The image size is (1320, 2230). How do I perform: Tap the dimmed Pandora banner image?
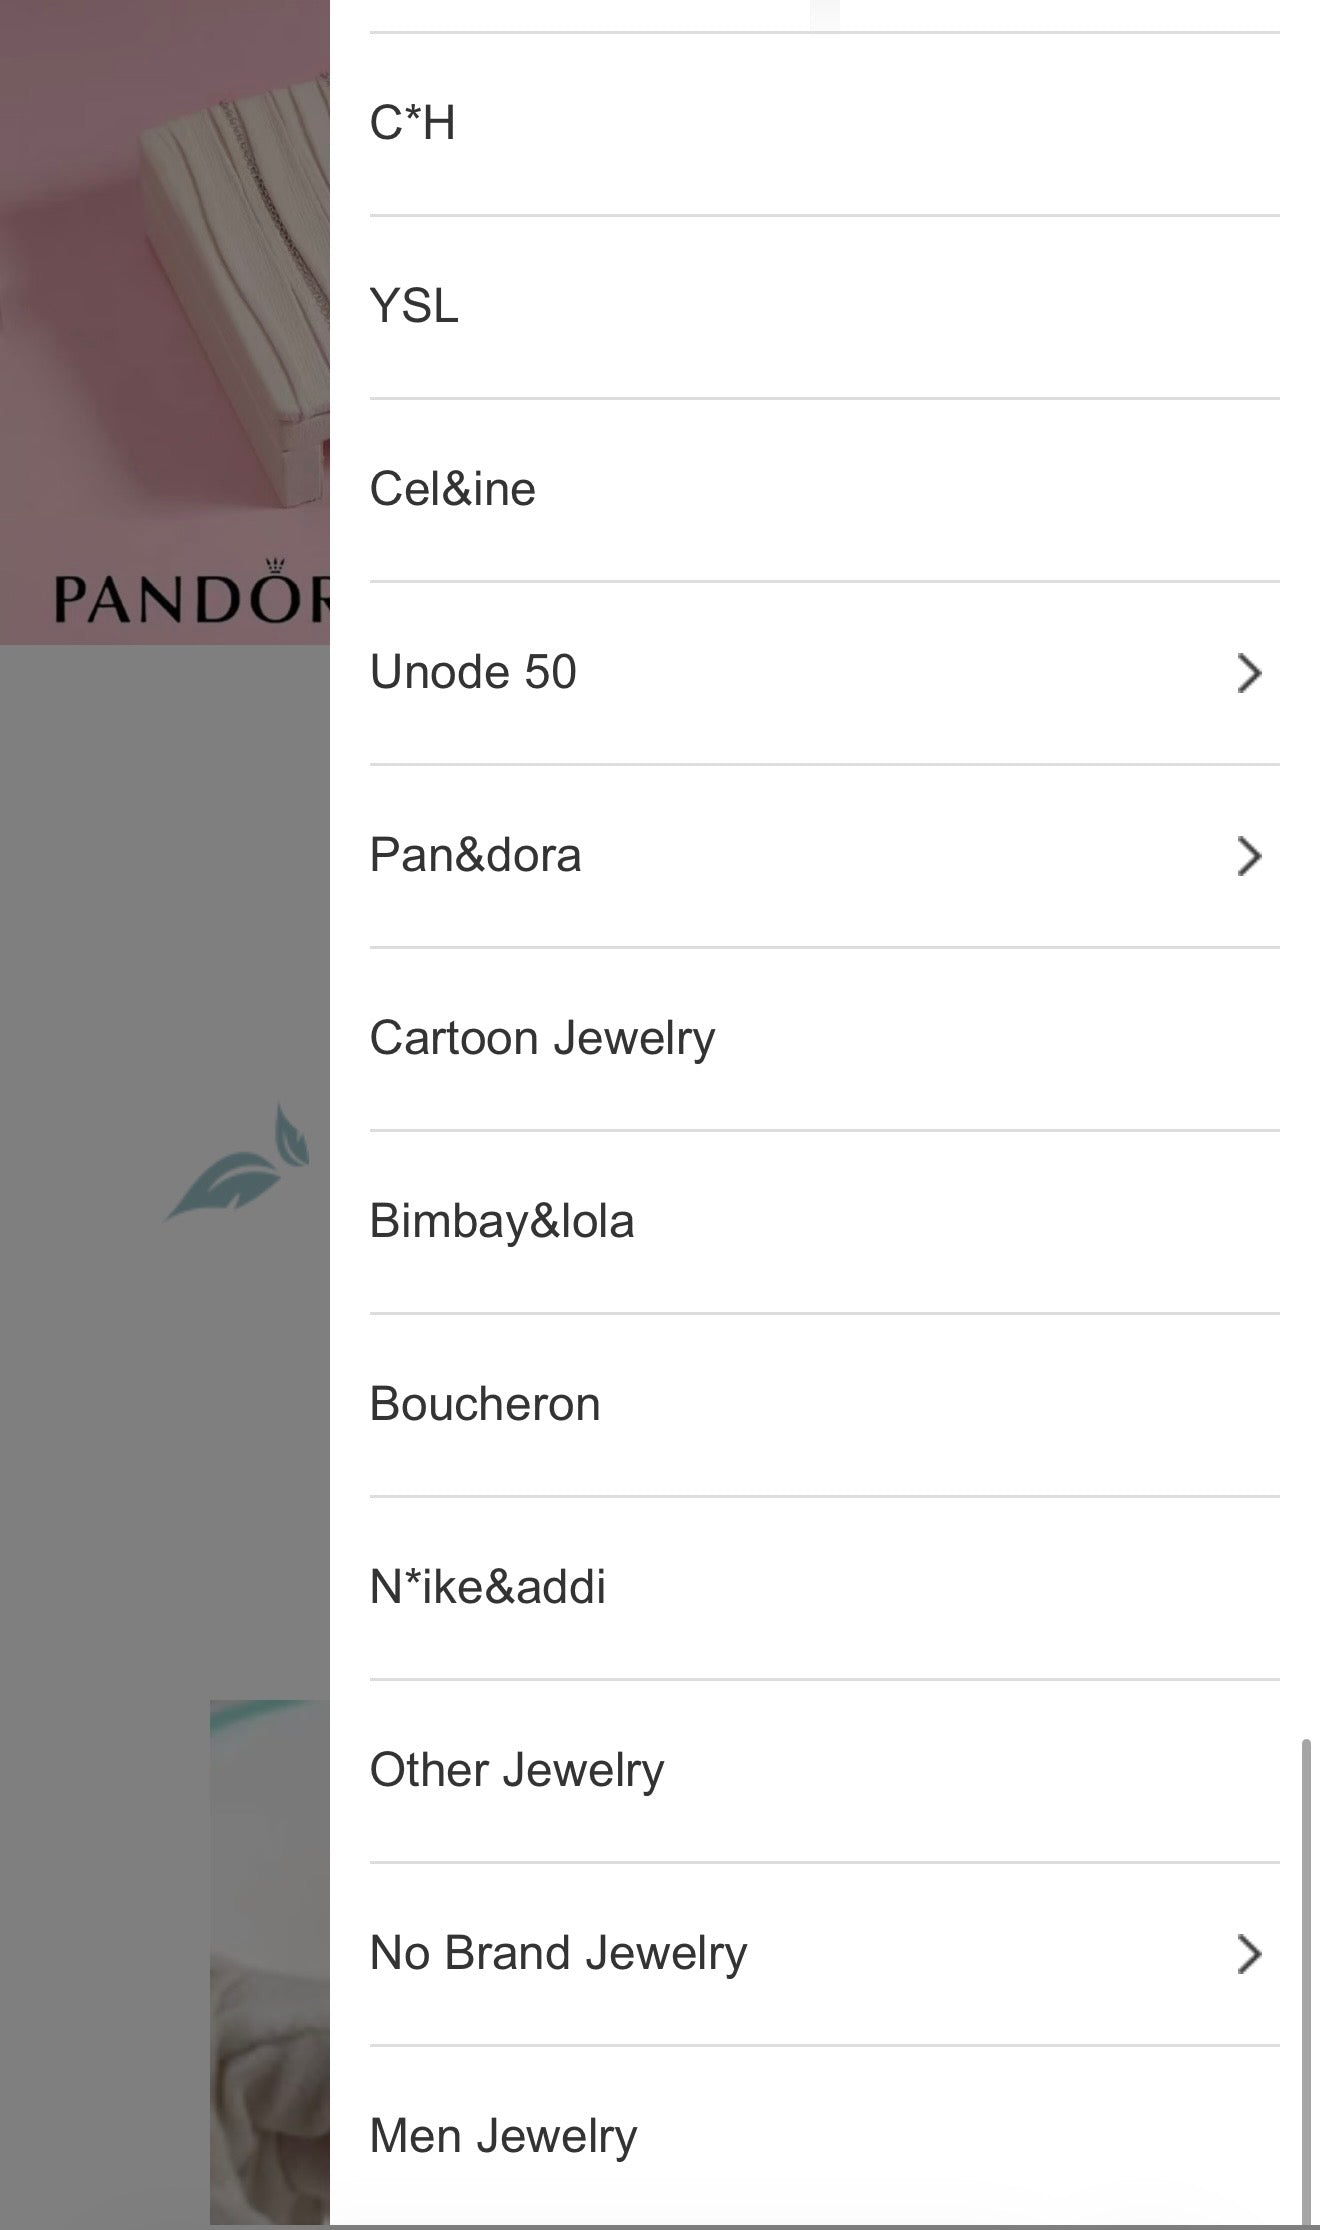165,322
